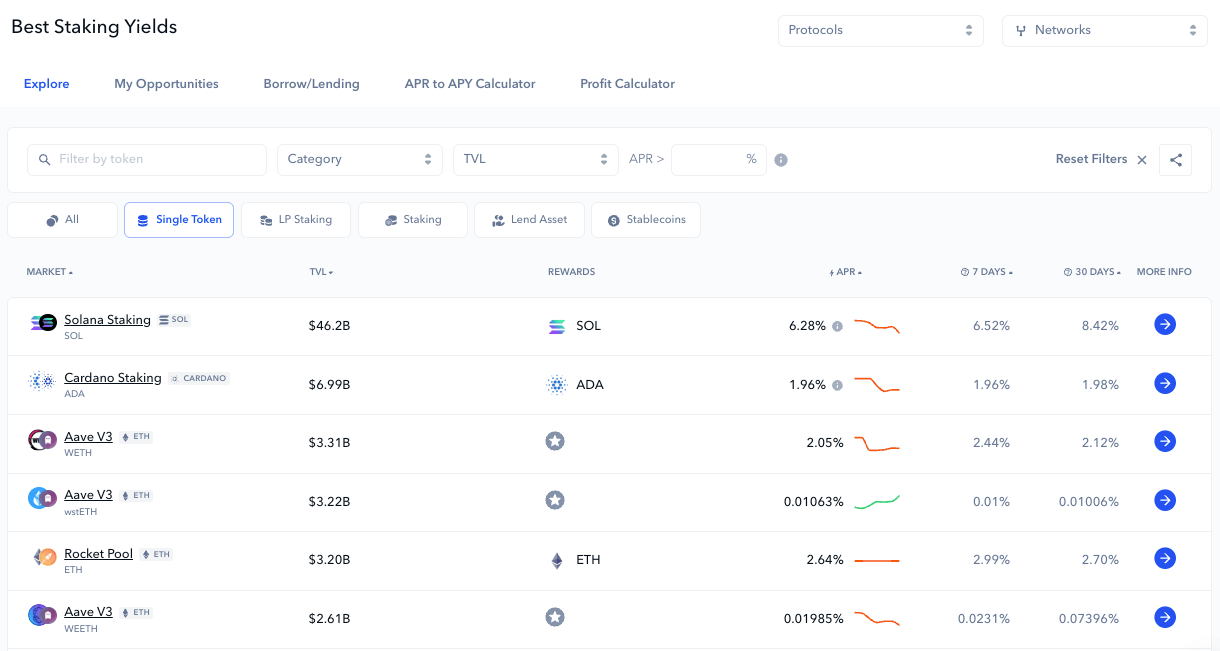Switch to the Explore tab
This screenshot has width=1220, height=651.
tap(47, 84)
